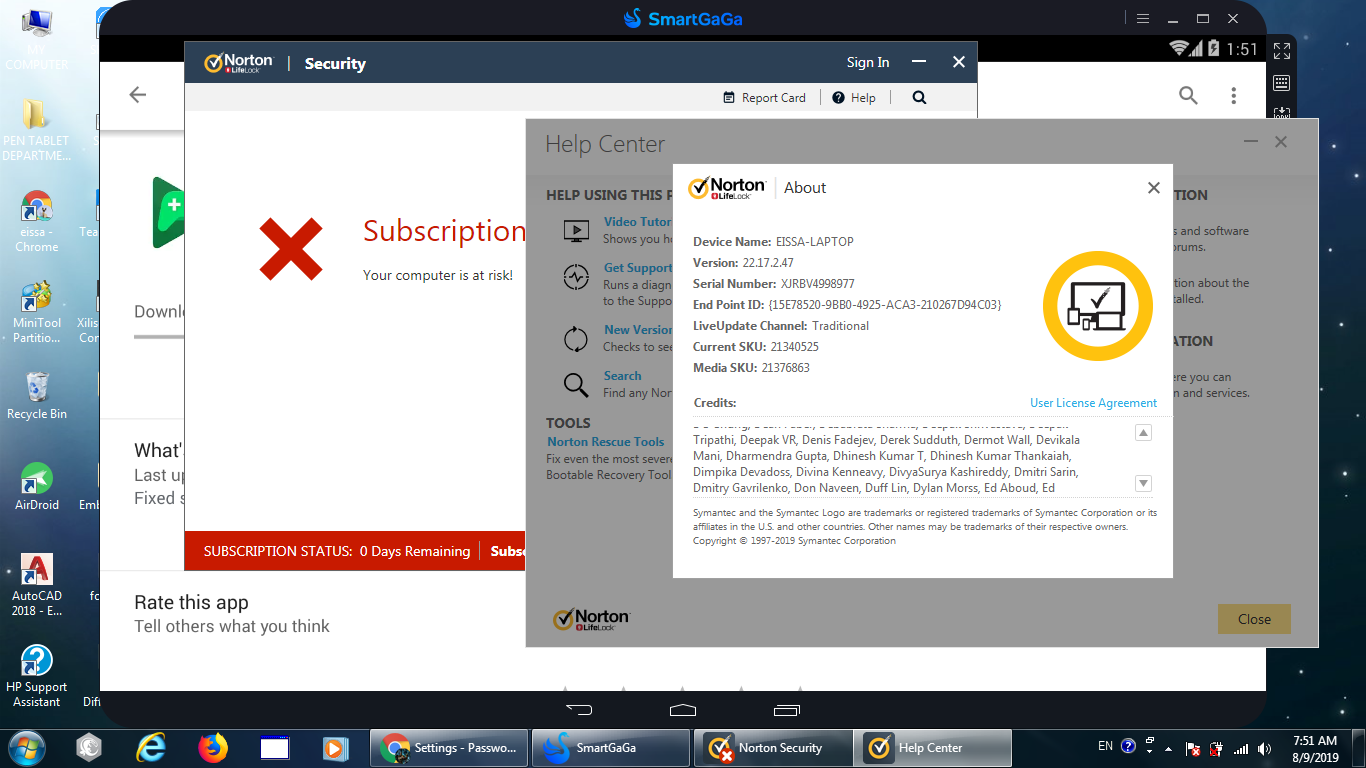Click the credits list scroll-up arrow
1366x768 pixels.
click(1143, 433)
